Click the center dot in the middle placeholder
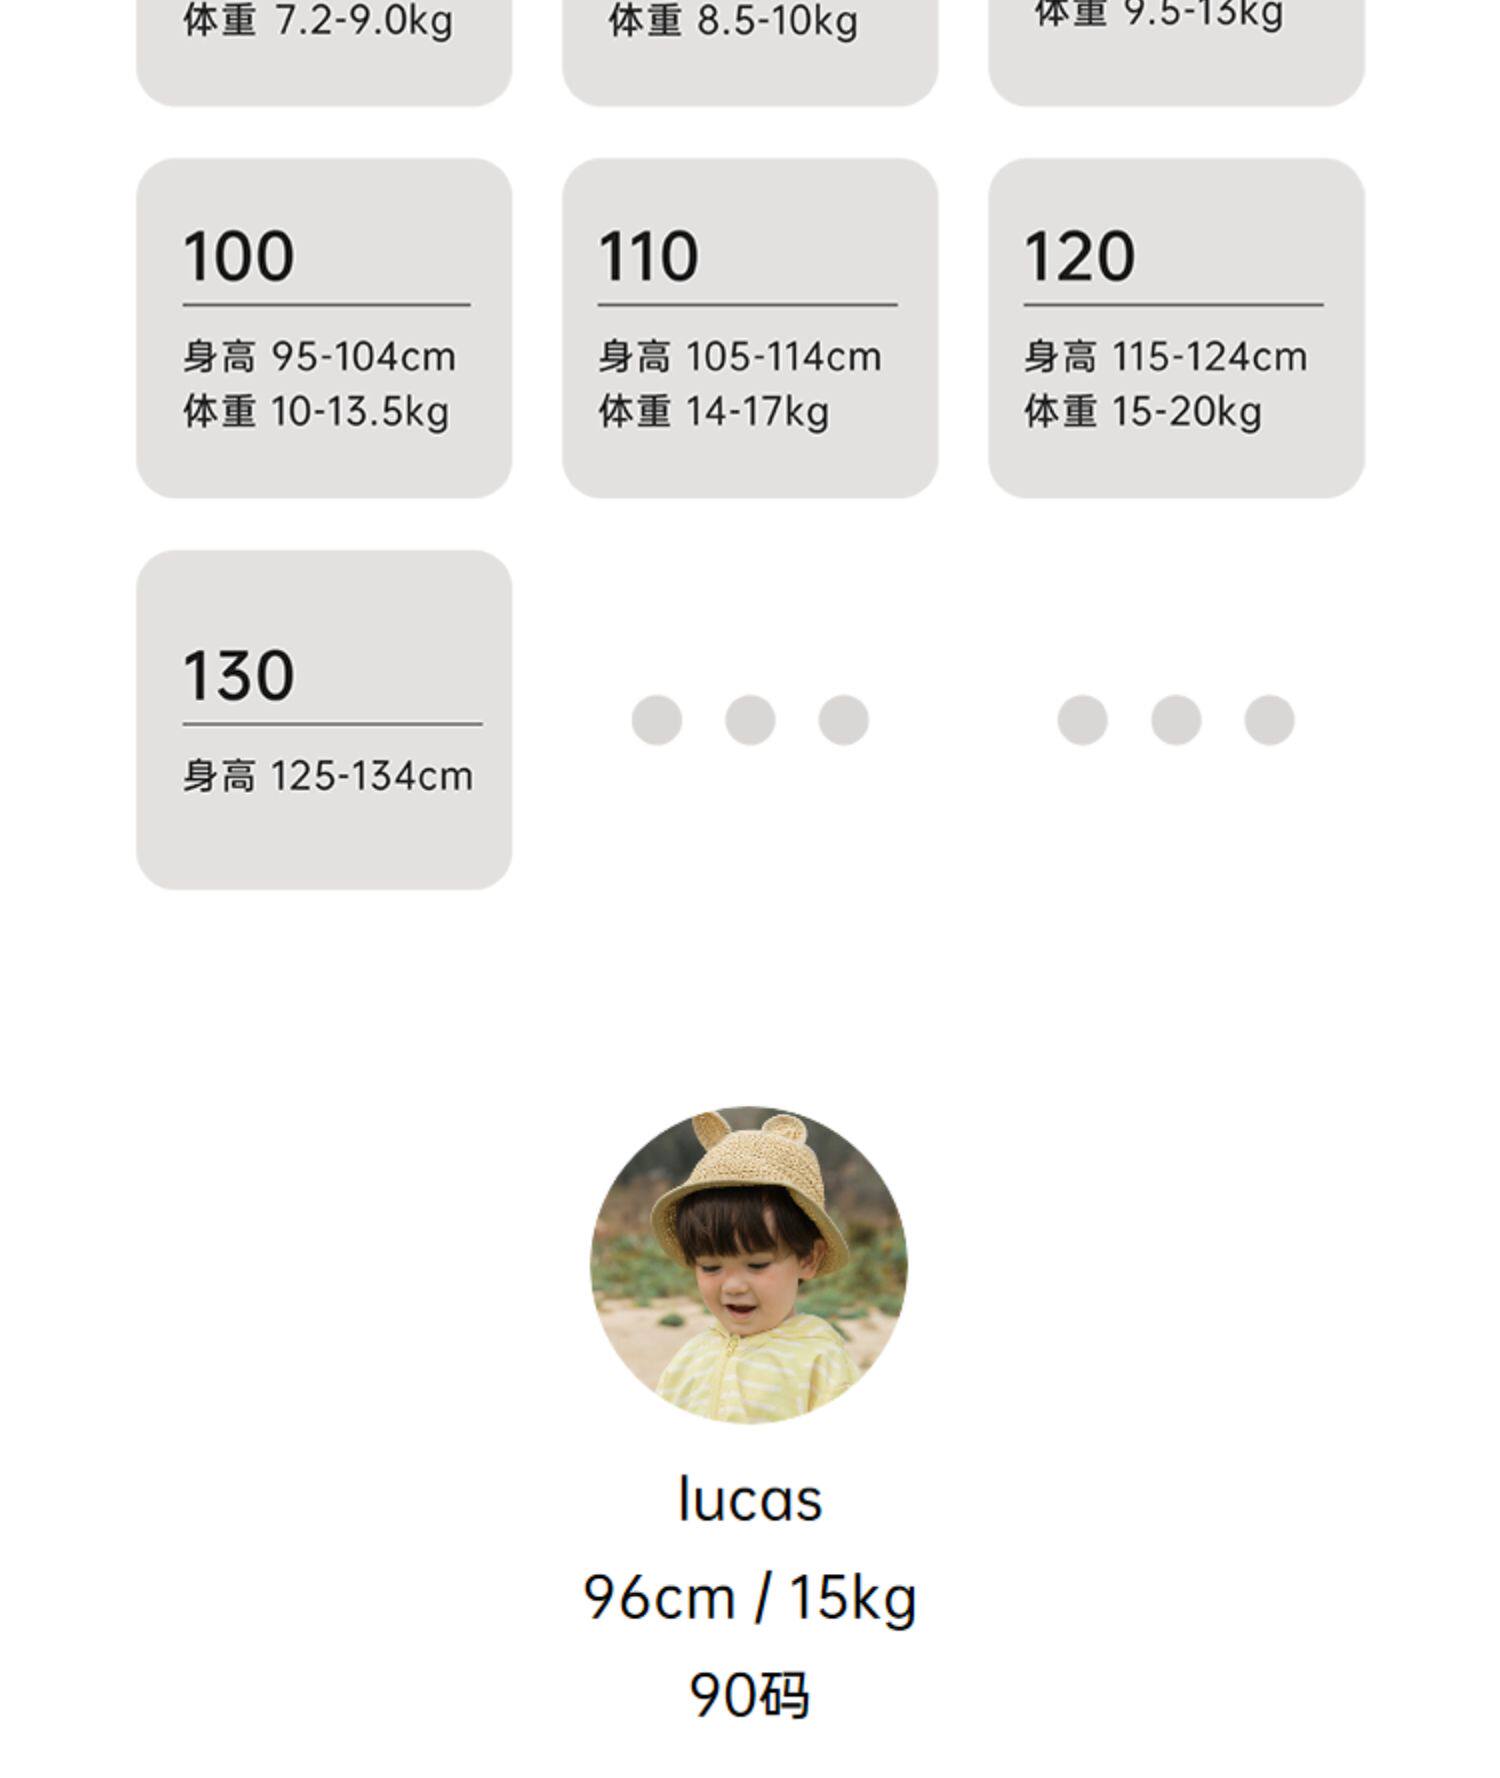 (750, 720)
